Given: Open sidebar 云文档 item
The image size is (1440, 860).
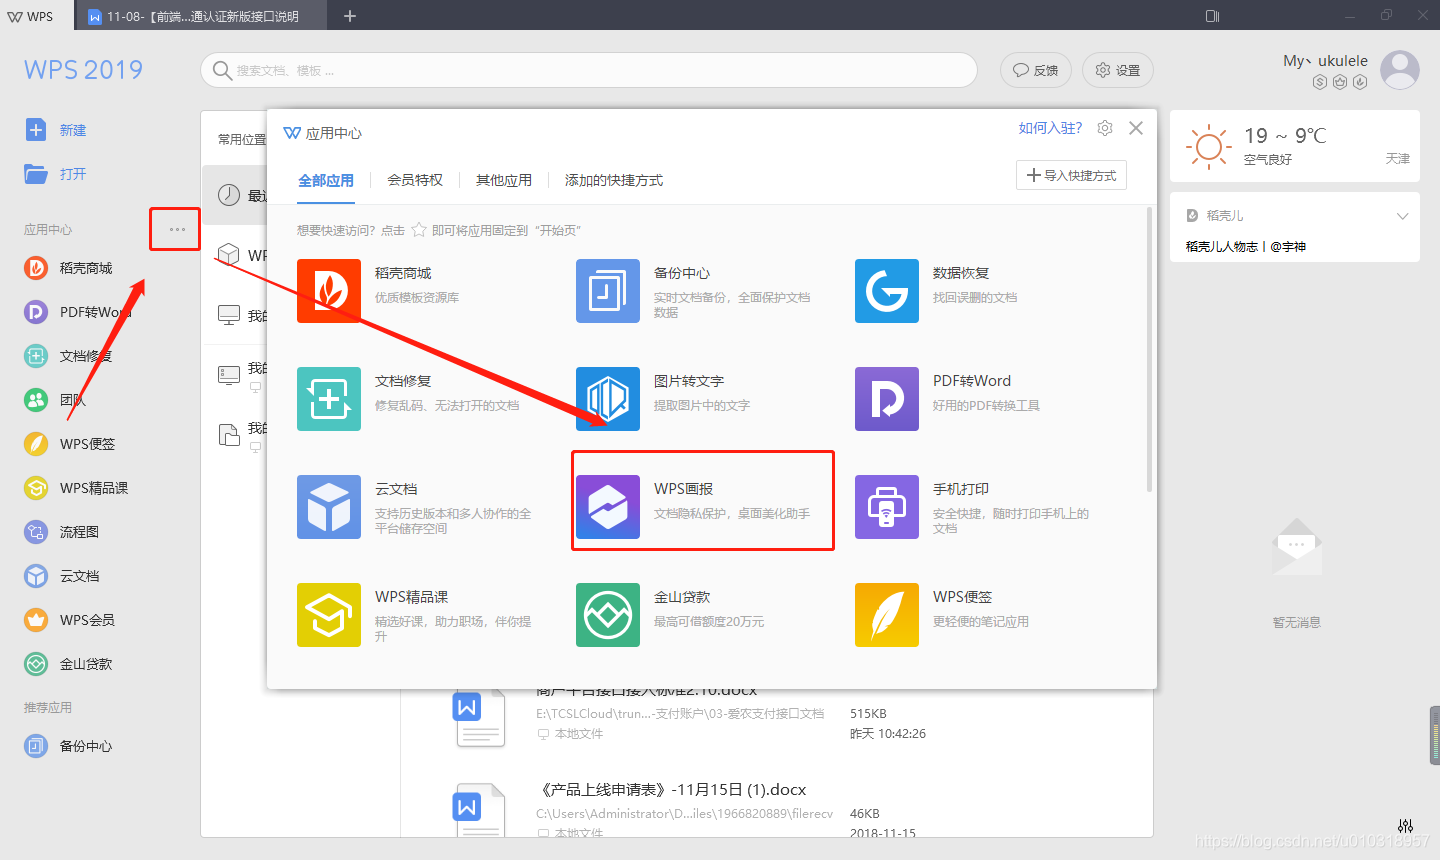Looking at the screenshot, I should click(x=62, y=576).
